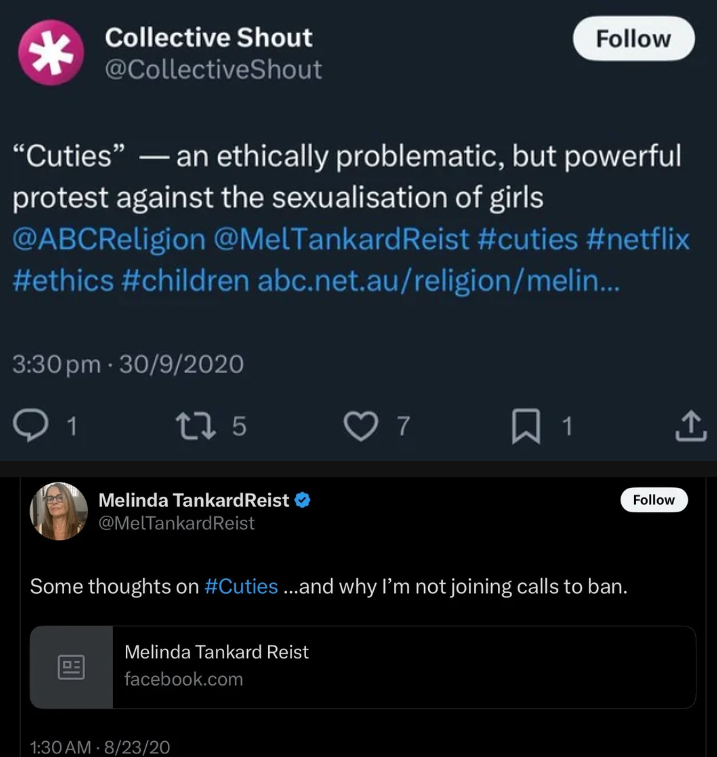The image size is (717, 757).
Task: Click the #cuties hashtag in first tweet
Action: 523,240
